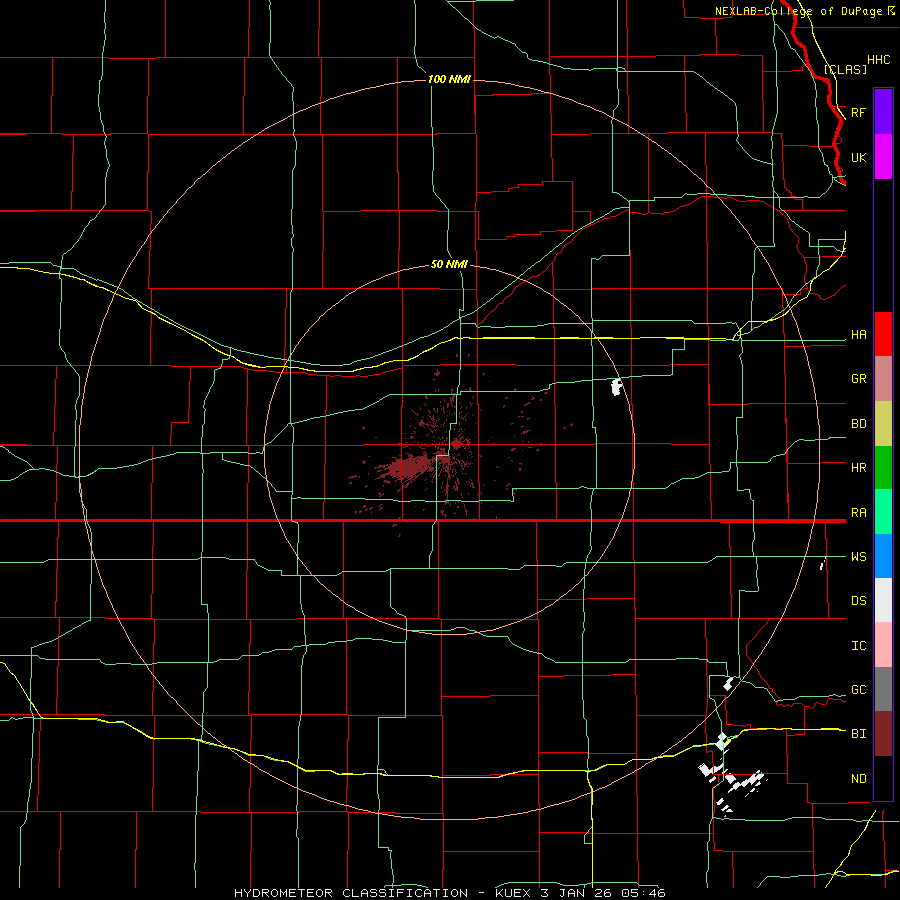The height and width of the screenshot is (900, 900).
Task: Click the GC legend label
Action: pyautogui.click(x=859, y=690)
